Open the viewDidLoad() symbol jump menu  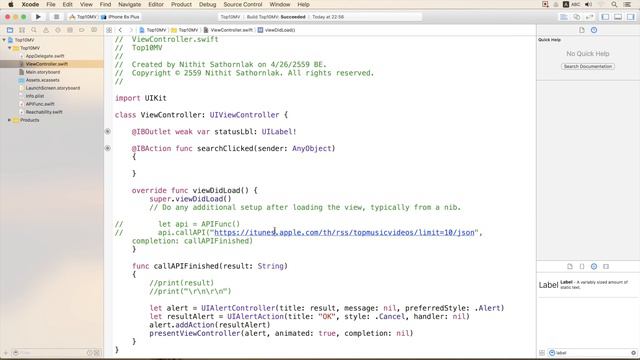tap(276, 30)
